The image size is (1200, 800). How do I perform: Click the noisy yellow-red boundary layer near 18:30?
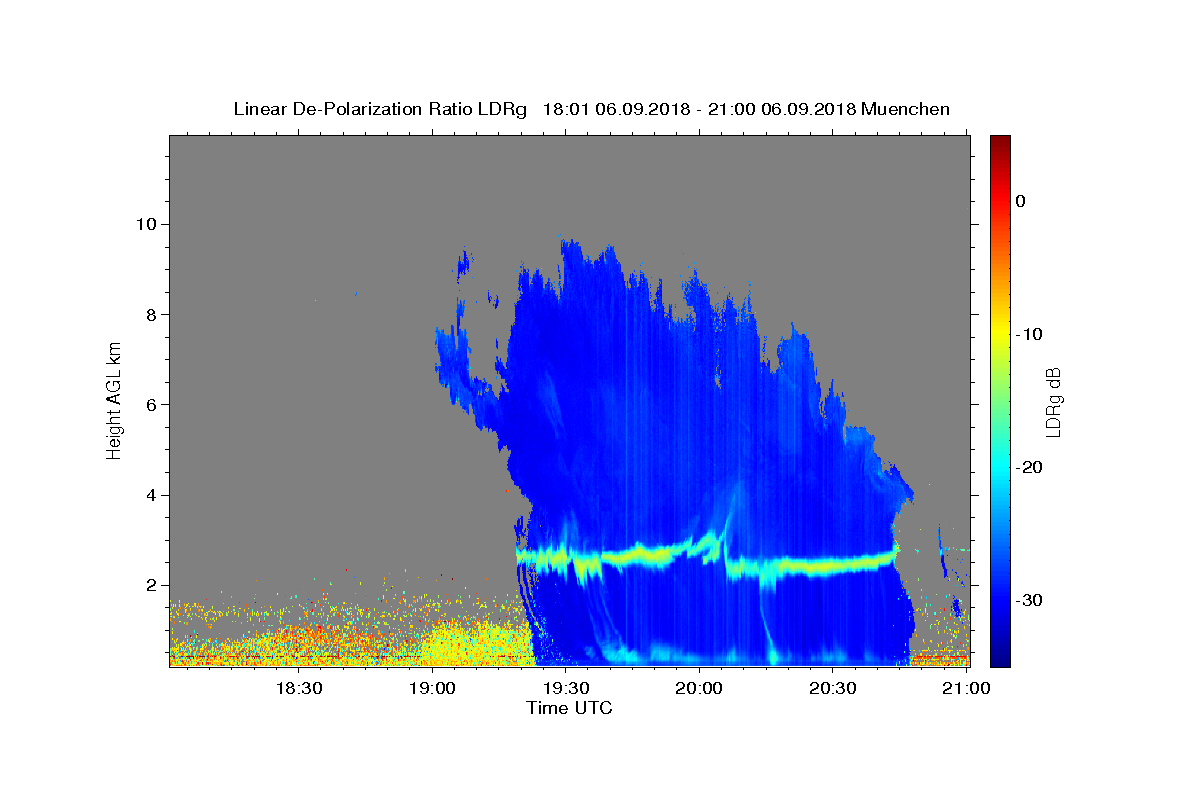pyautogui.click(x=298, y=640)
